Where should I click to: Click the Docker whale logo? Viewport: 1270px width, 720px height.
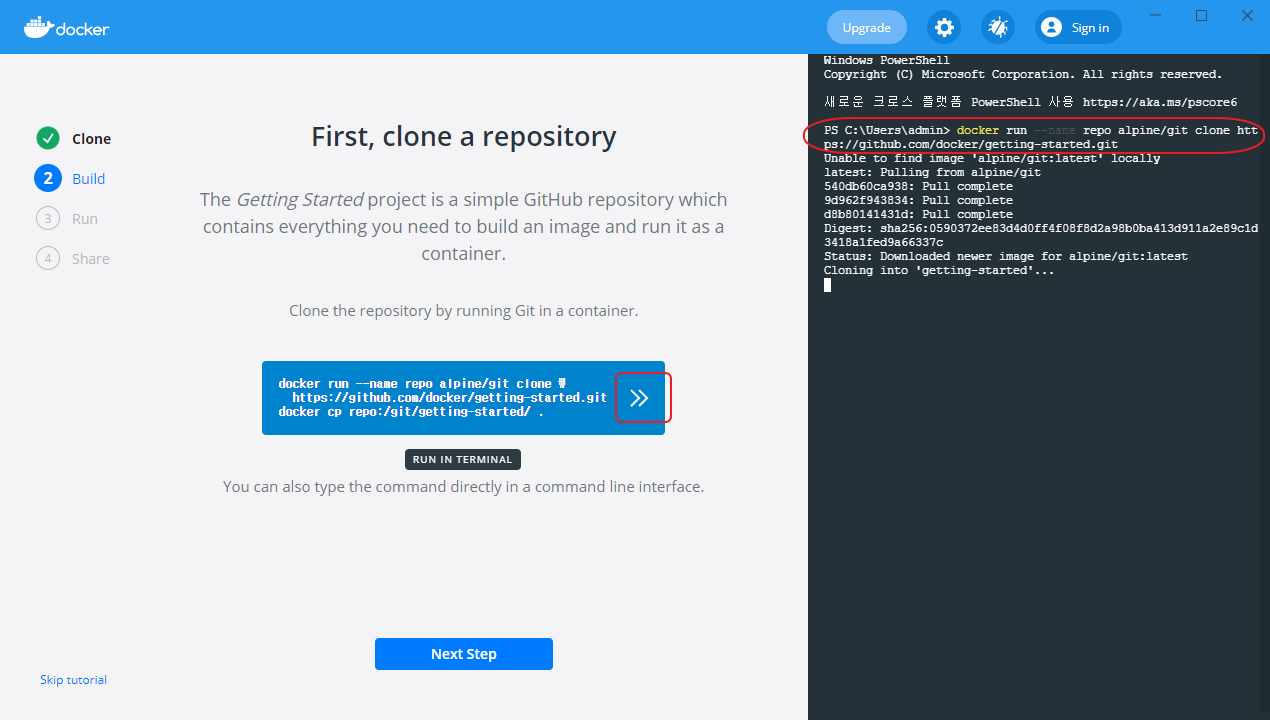(x=66, y=27)
